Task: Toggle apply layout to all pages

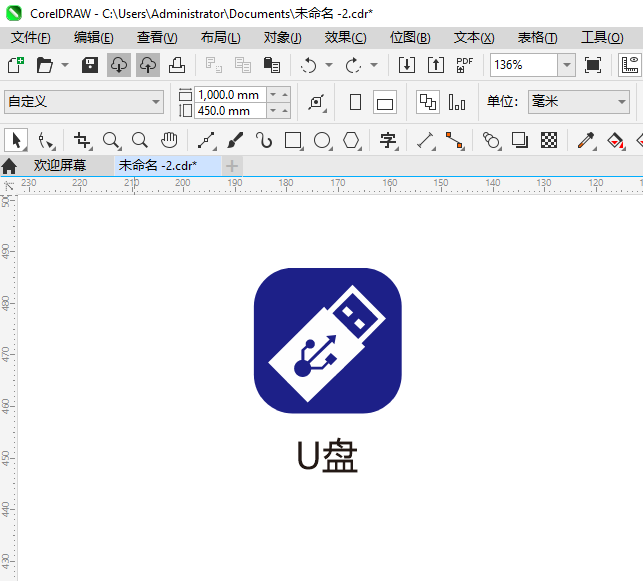Action: tap(428, 102)
